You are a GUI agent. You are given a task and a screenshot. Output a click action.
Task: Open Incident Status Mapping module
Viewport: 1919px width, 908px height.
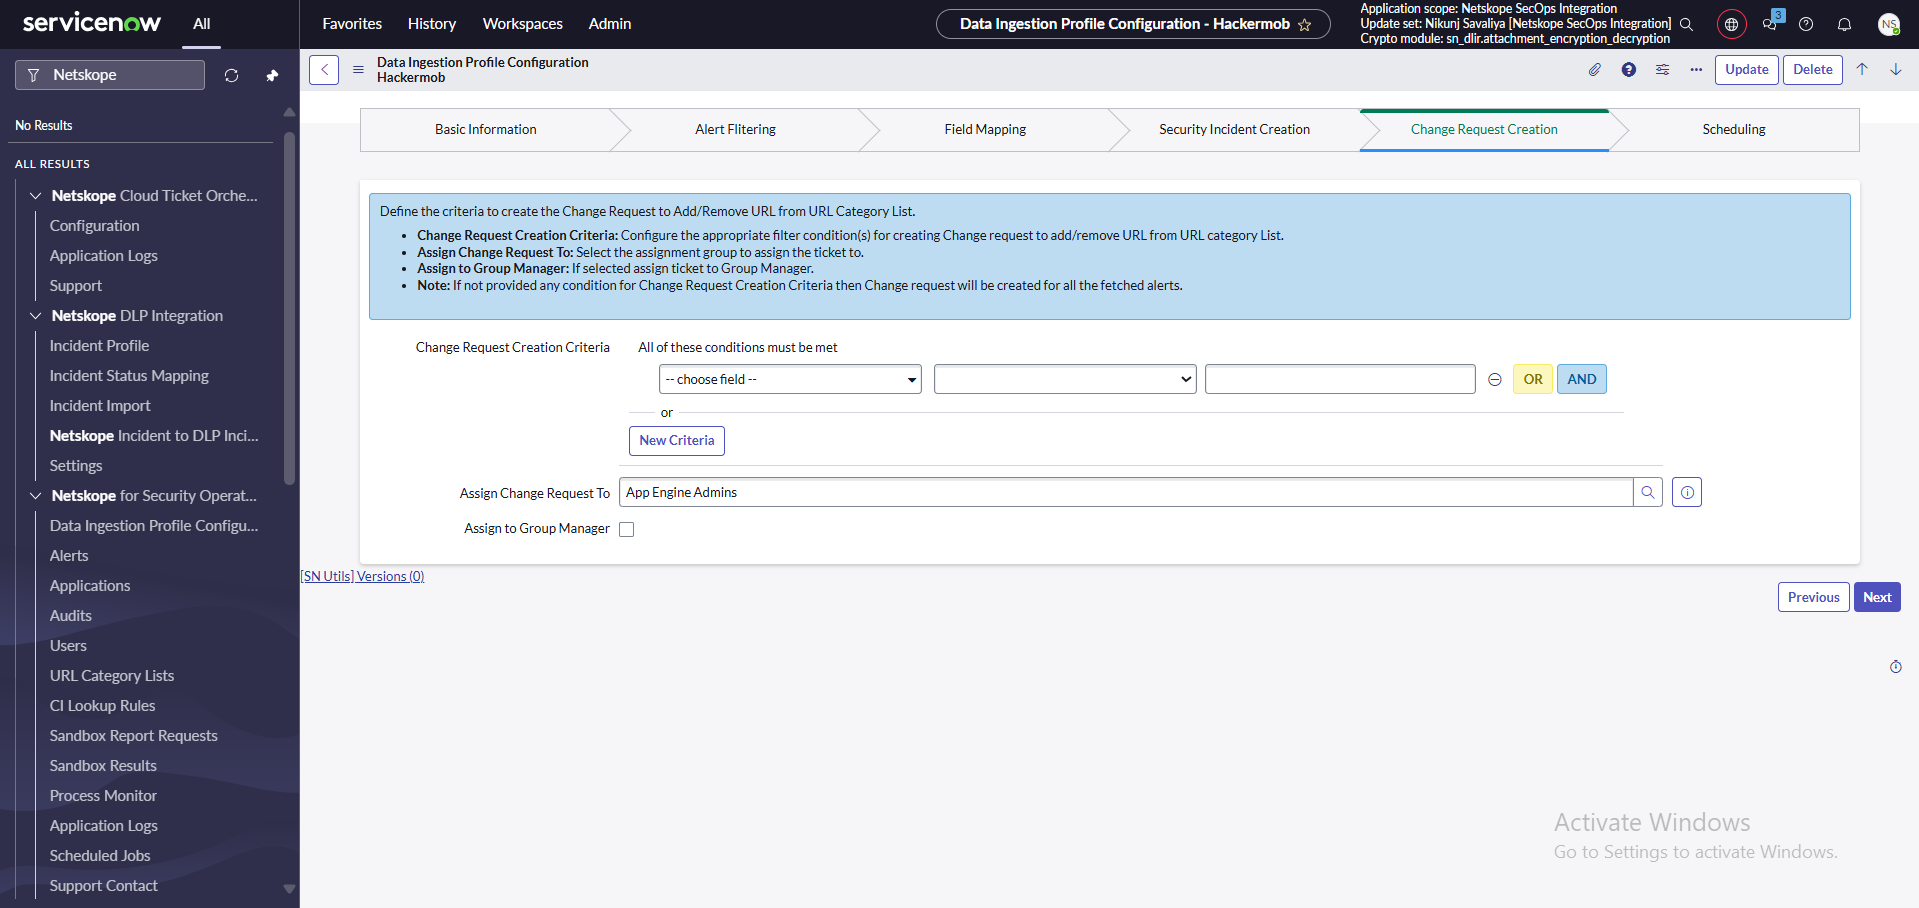click(x=129, y=376)
